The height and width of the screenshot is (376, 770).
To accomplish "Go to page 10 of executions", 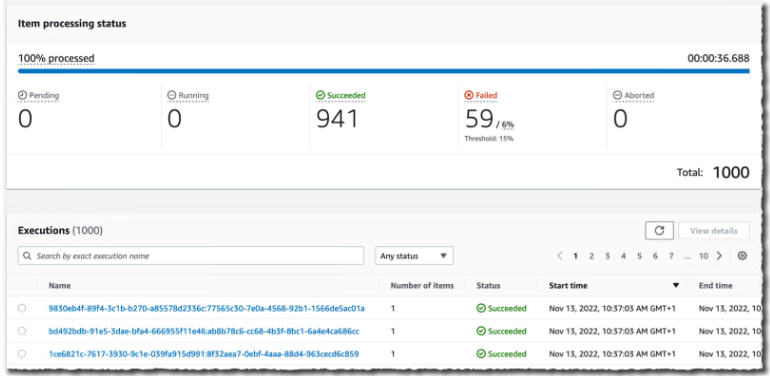I will coord(704,256).
